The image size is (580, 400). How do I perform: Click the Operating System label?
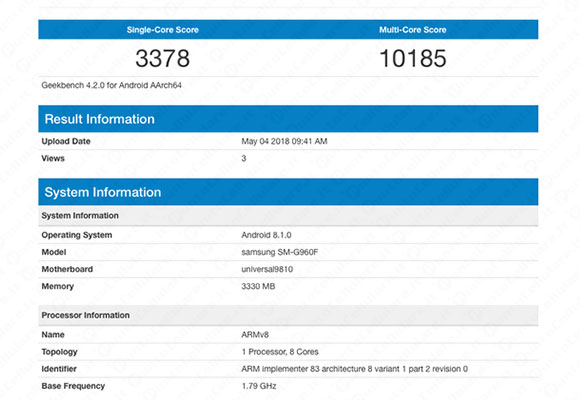click(77, 235)
